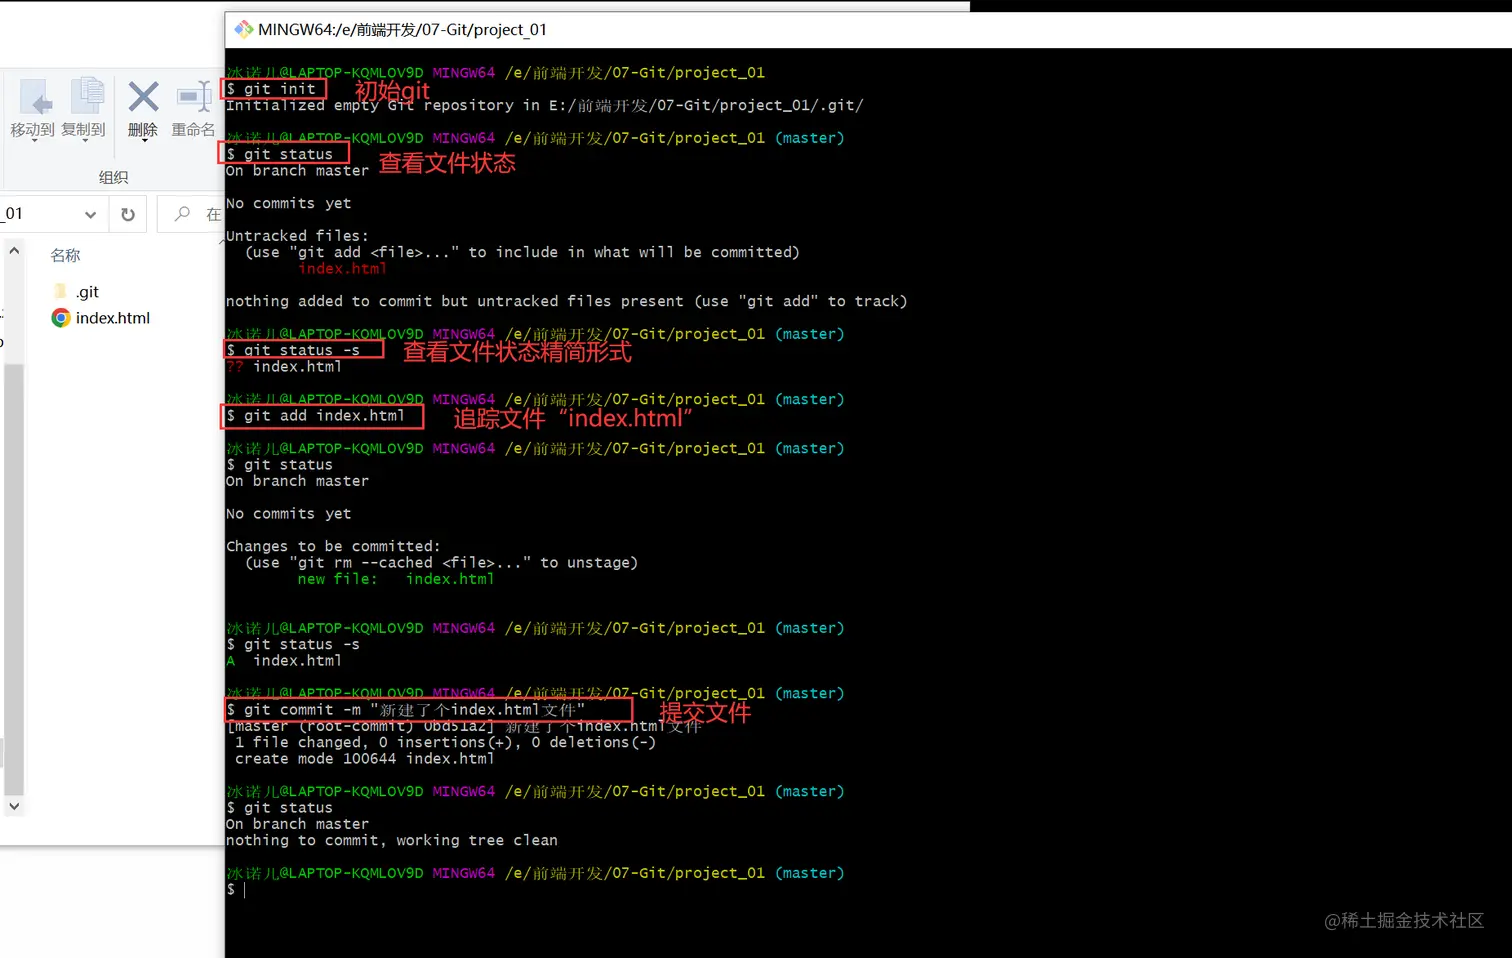The image size is (1512, 958).
Task: Click the red untracked 'index.html' filename in terminal
Action: 342,269
